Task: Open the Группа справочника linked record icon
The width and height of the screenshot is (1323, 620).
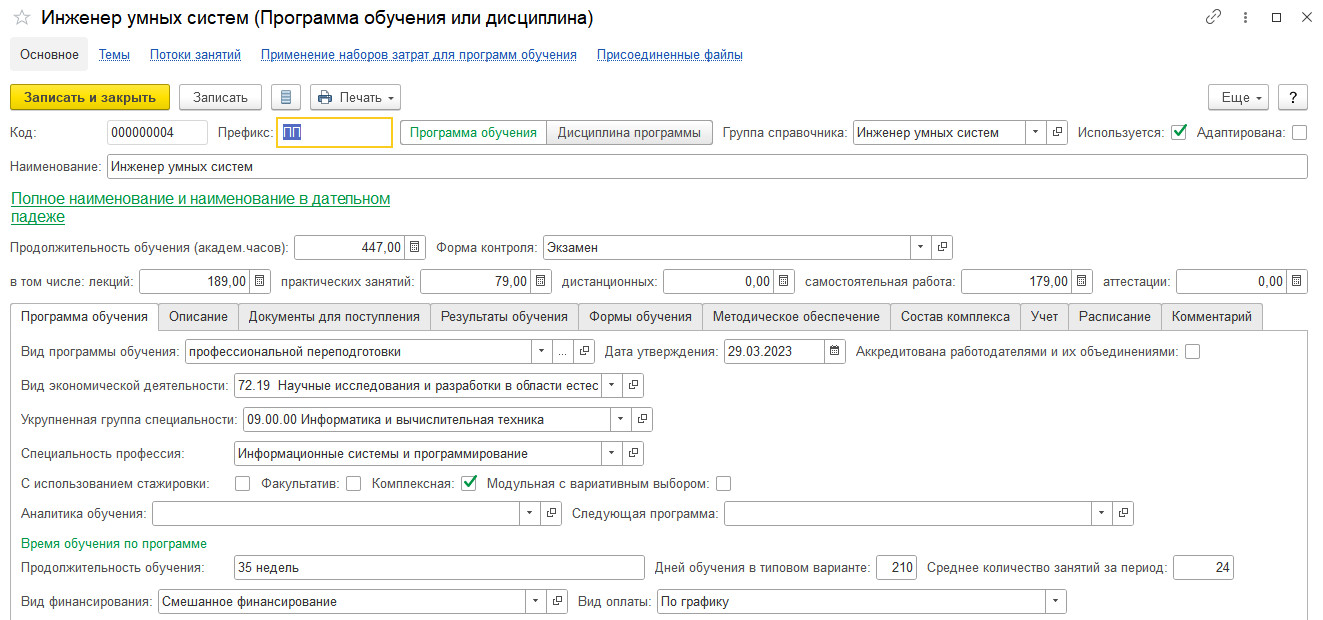Action: click(x=1058, y=132)
